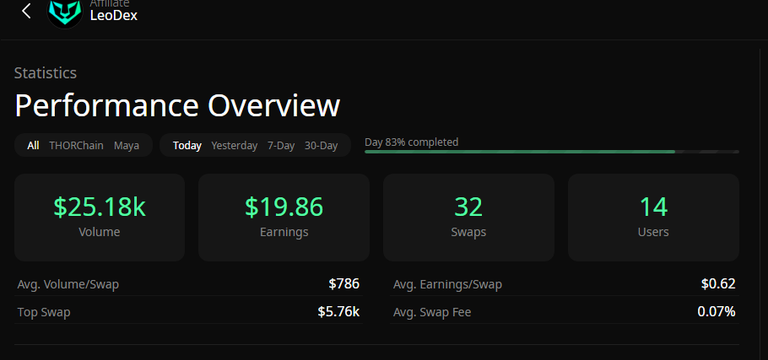Select the All networks filter
The width and height of the screenshot is (768, 360).
33,145
